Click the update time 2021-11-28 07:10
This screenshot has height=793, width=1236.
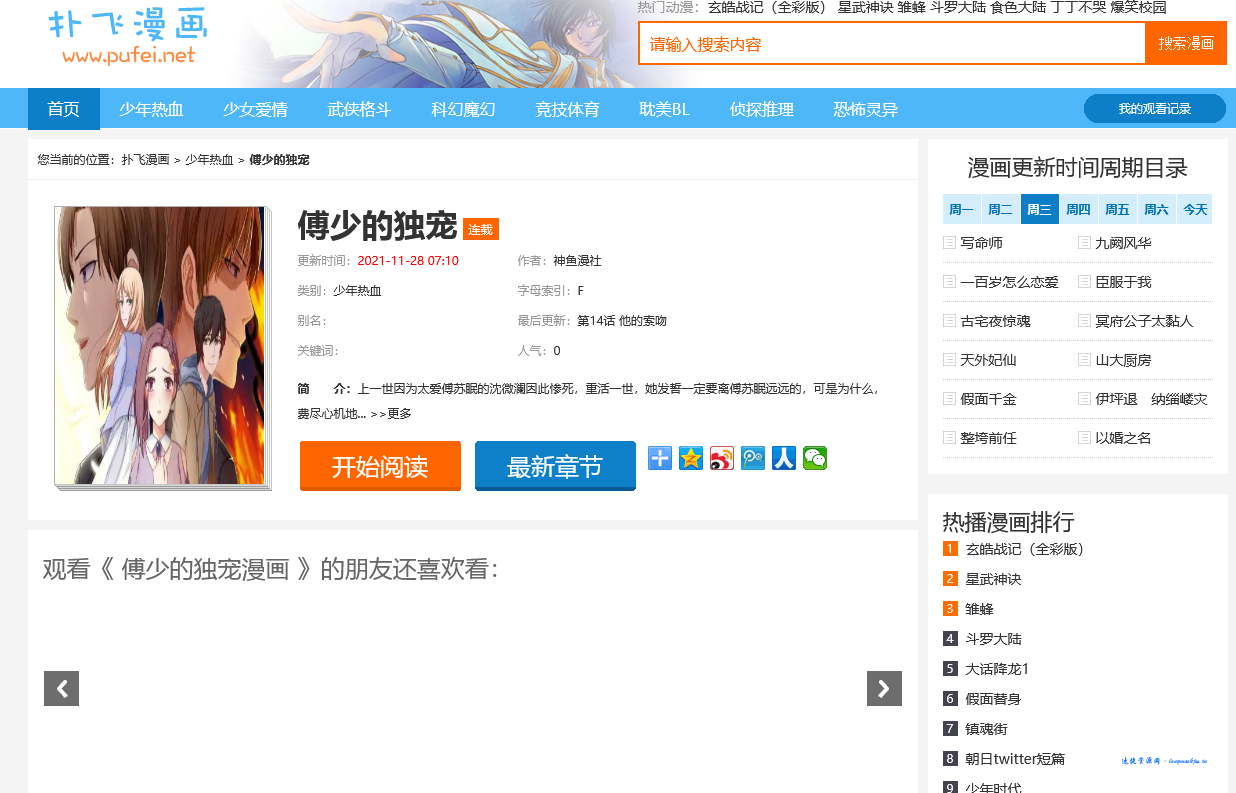(408, 261)
